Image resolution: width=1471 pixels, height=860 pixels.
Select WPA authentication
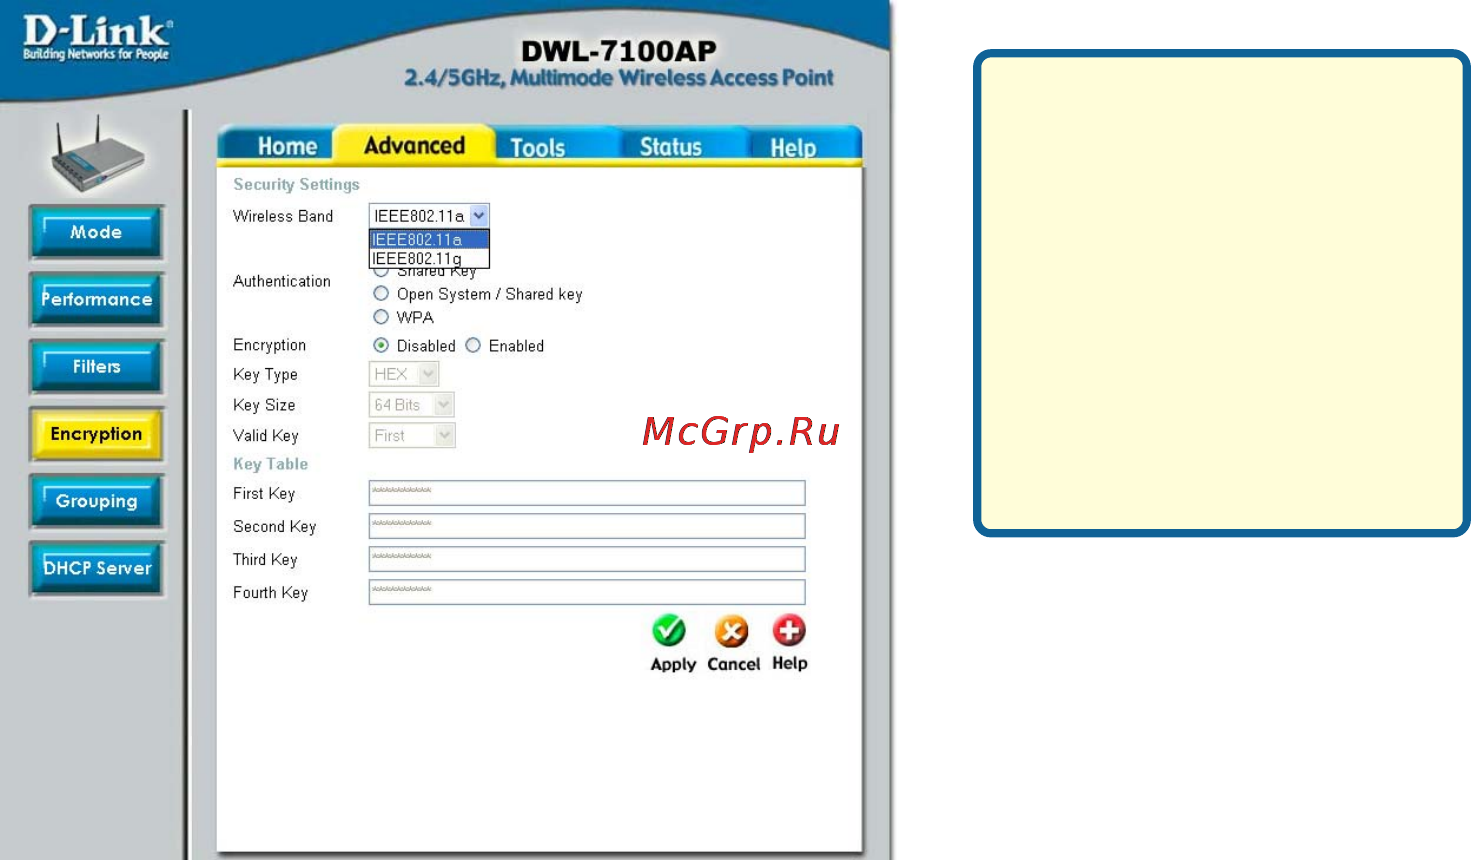pos(381,317)
